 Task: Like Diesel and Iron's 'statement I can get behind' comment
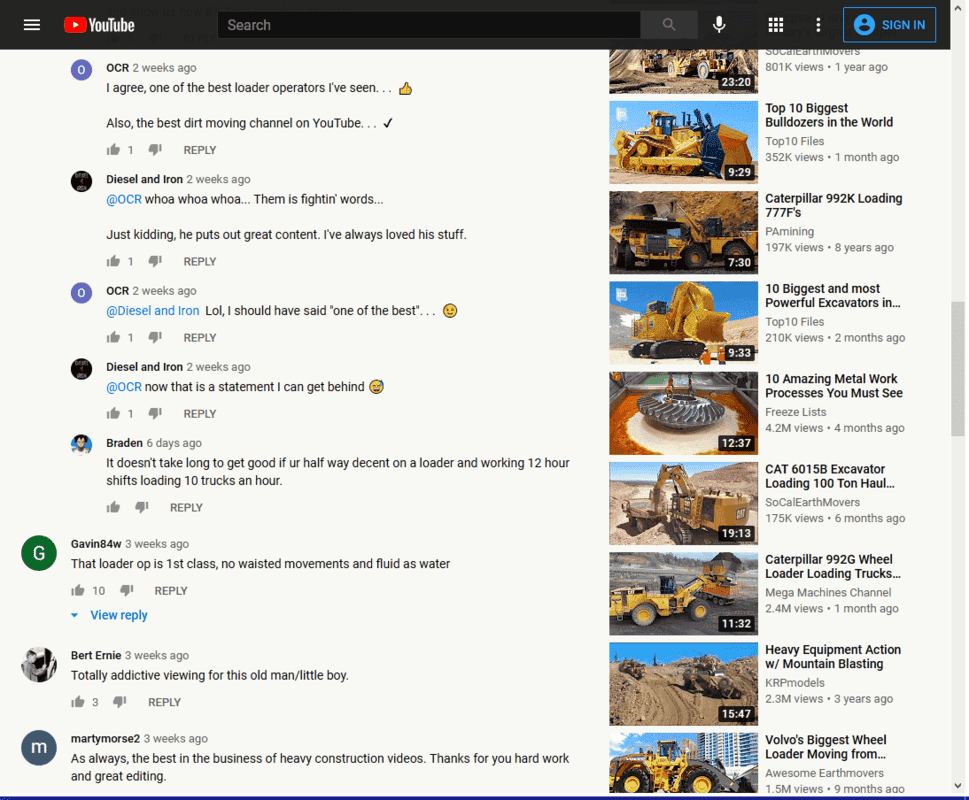pos(113,413)
